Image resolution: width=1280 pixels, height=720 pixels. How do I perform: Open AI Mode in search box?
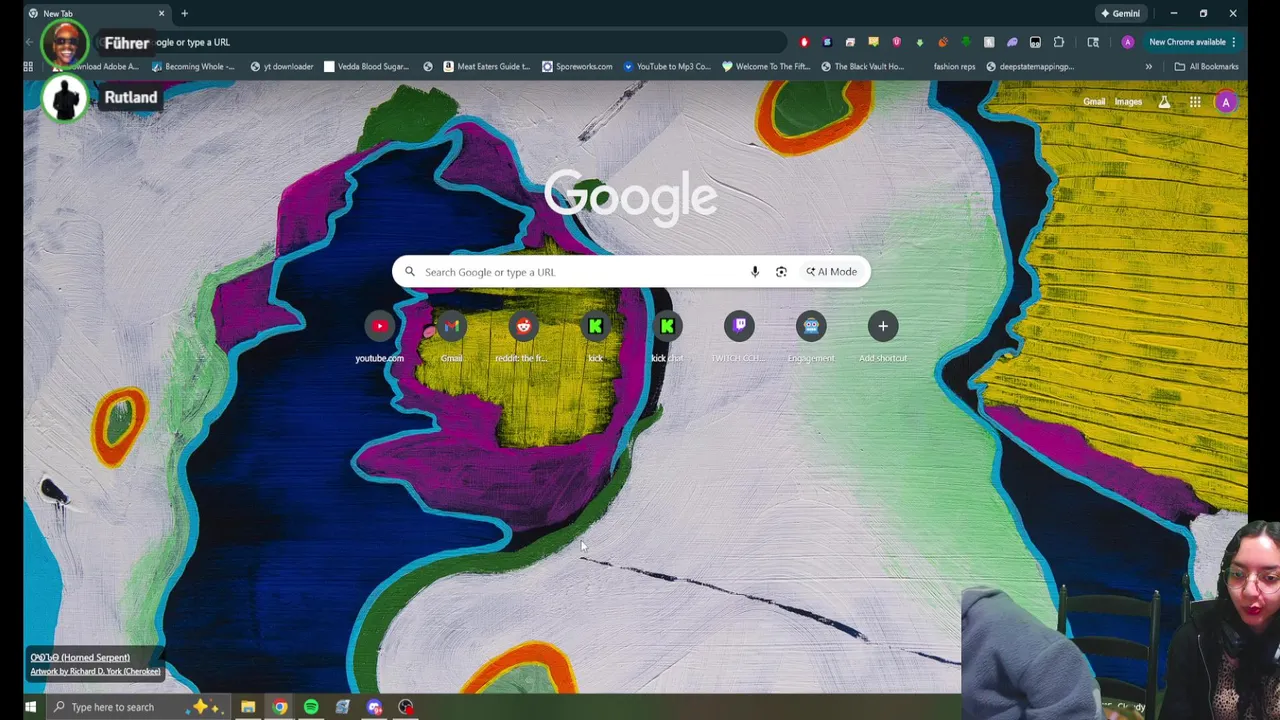(831, 272)
